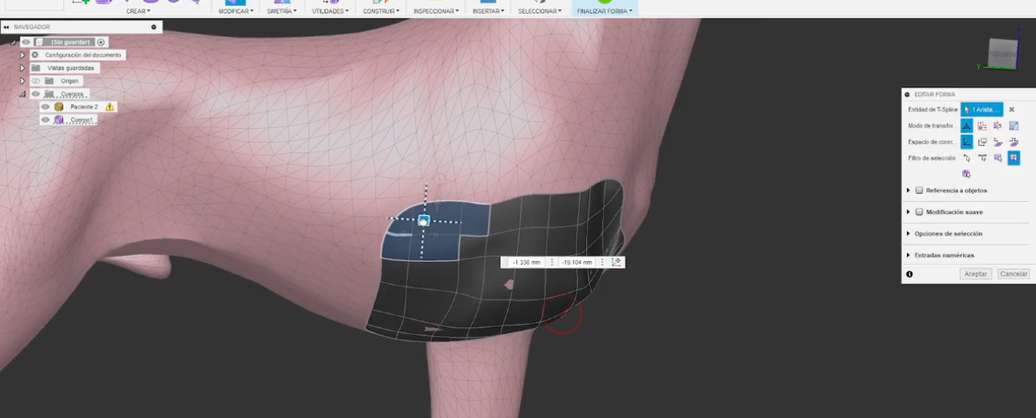The image size is (1036, 418).
Task: Click folder icon of Origen
Action: 48,81
